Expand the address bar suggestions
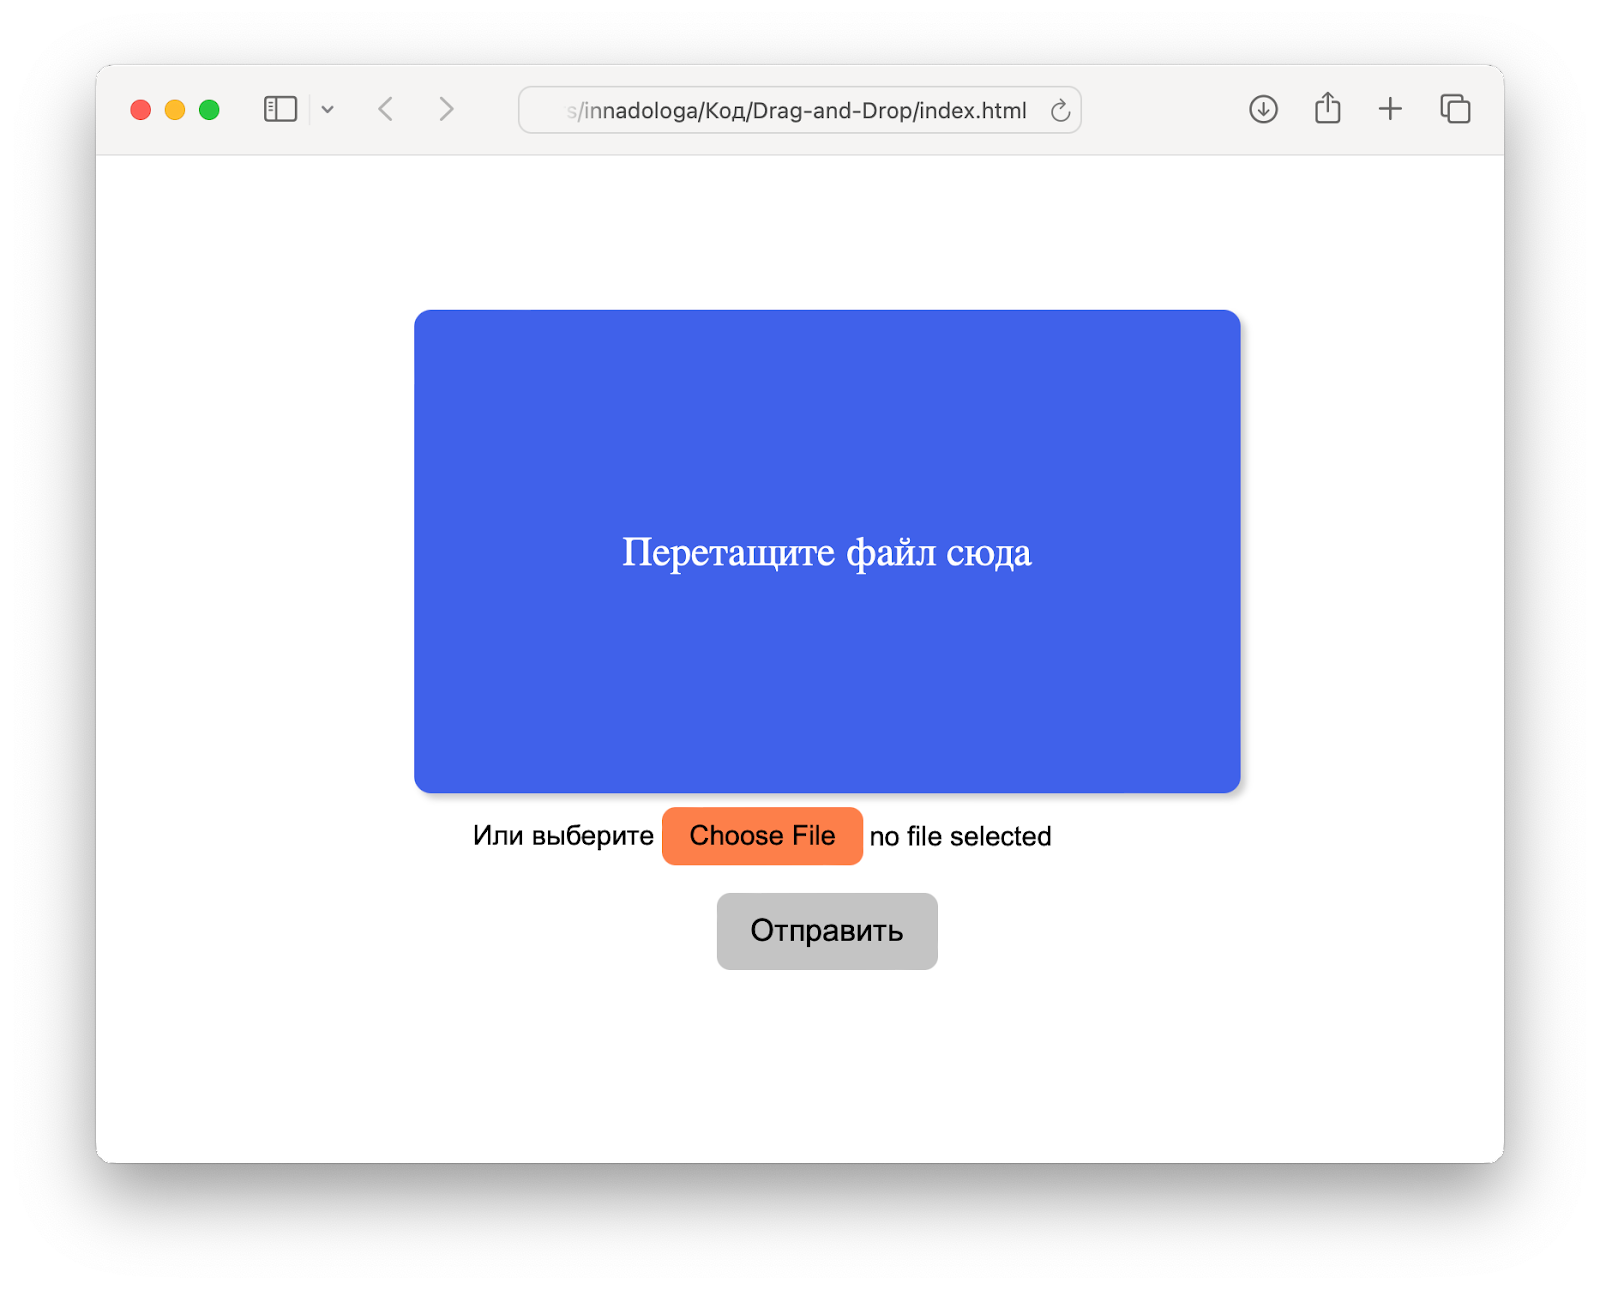 [329, 109]
